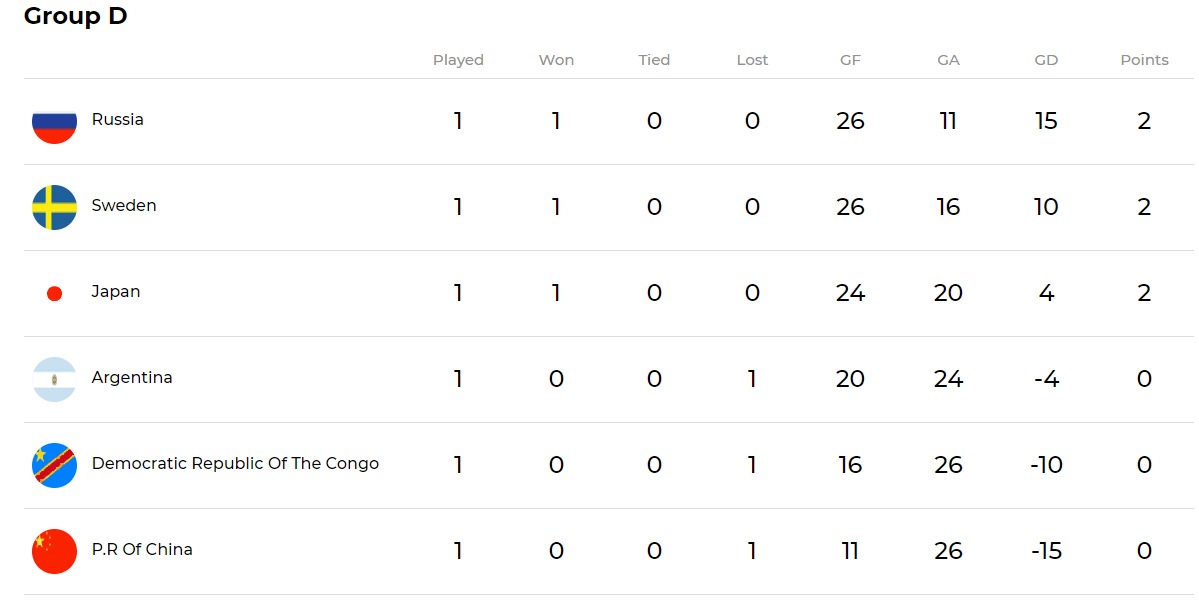1199x601 pixels.
Task: Open the Russia team link
Action: (x=117, y=120)
